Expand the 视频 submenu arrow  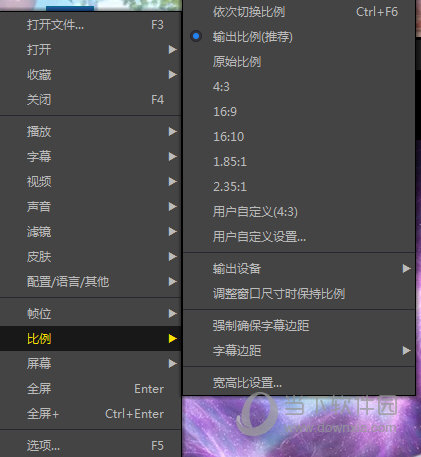point(172,182)
